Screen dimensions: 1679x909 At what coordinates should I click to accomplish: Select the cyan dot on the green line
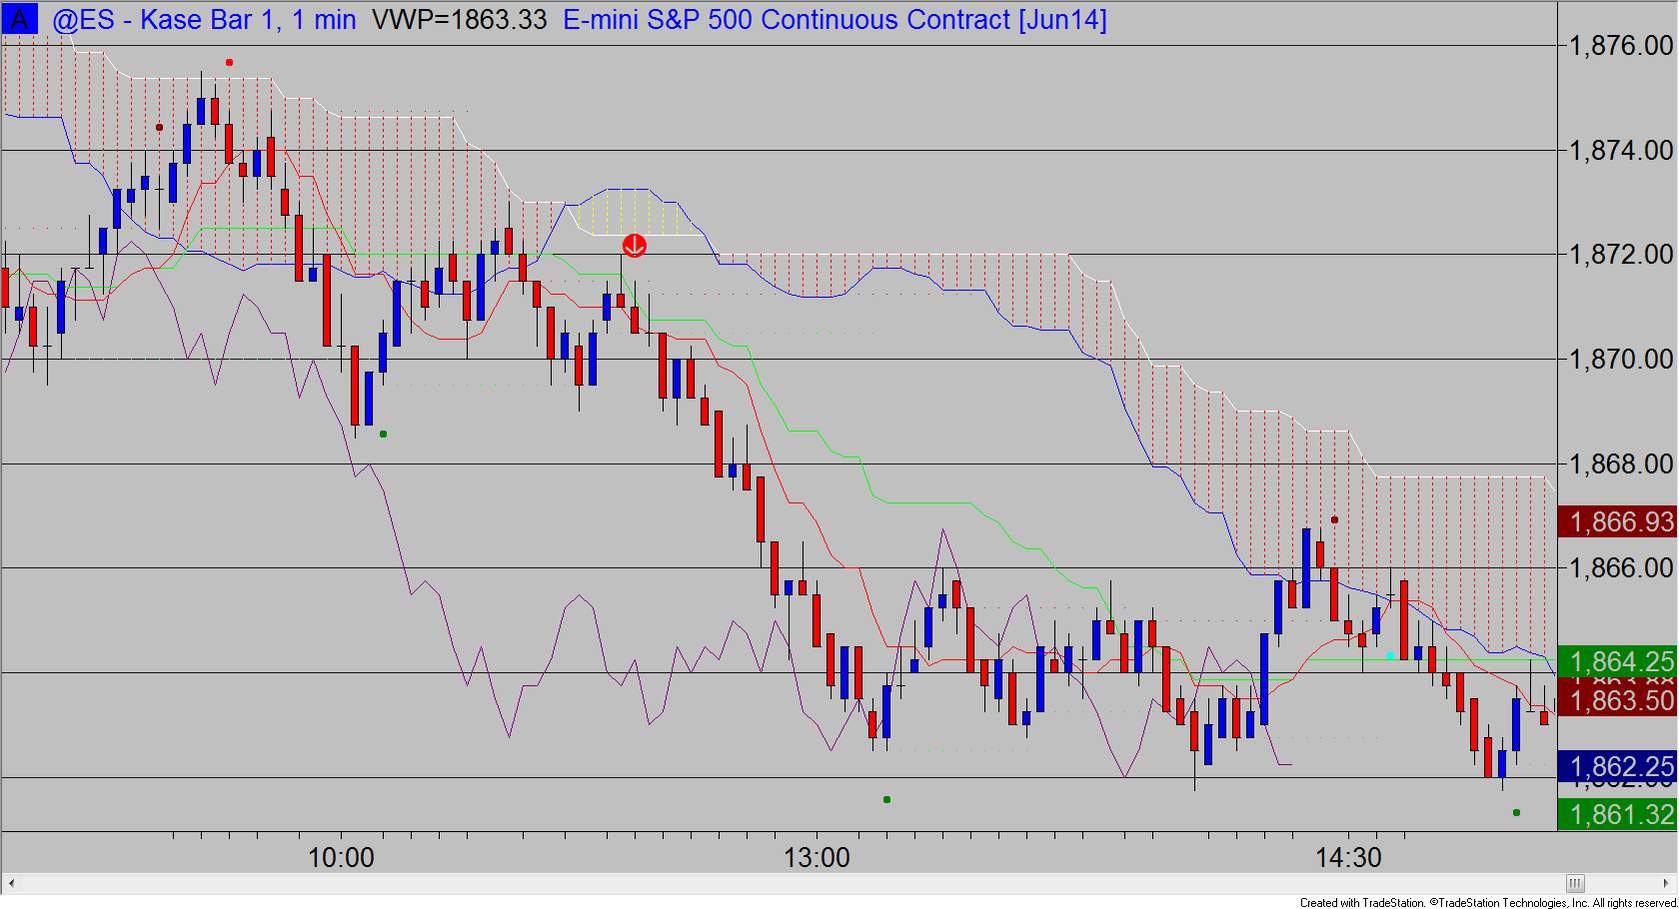click(1390, 656)
